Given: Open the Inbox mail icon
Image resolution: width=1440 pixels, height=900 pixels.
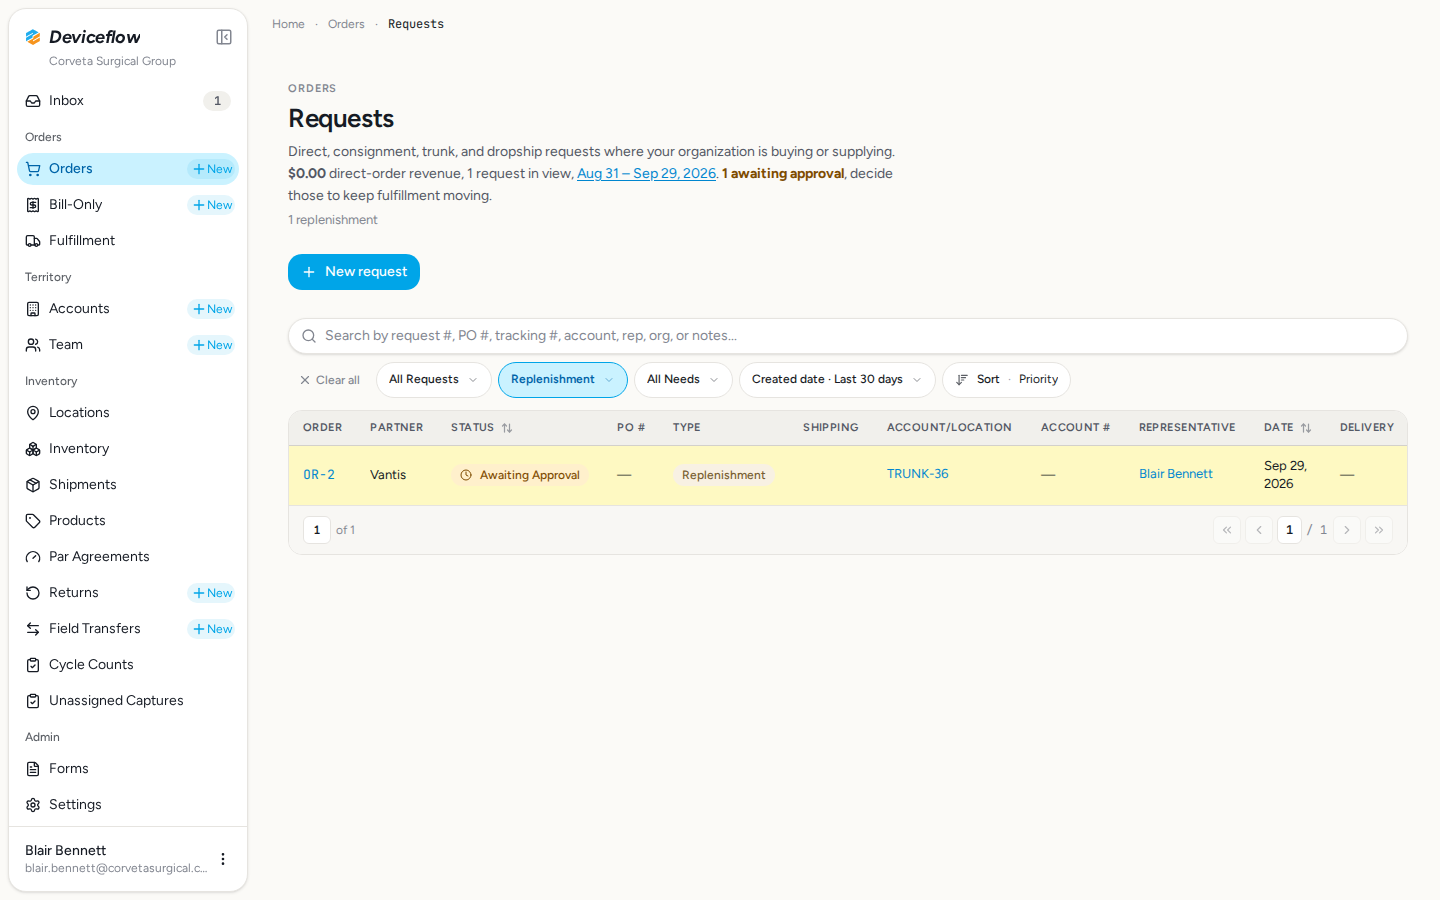Looking at the screenshot, I should [x=33, y=101].
